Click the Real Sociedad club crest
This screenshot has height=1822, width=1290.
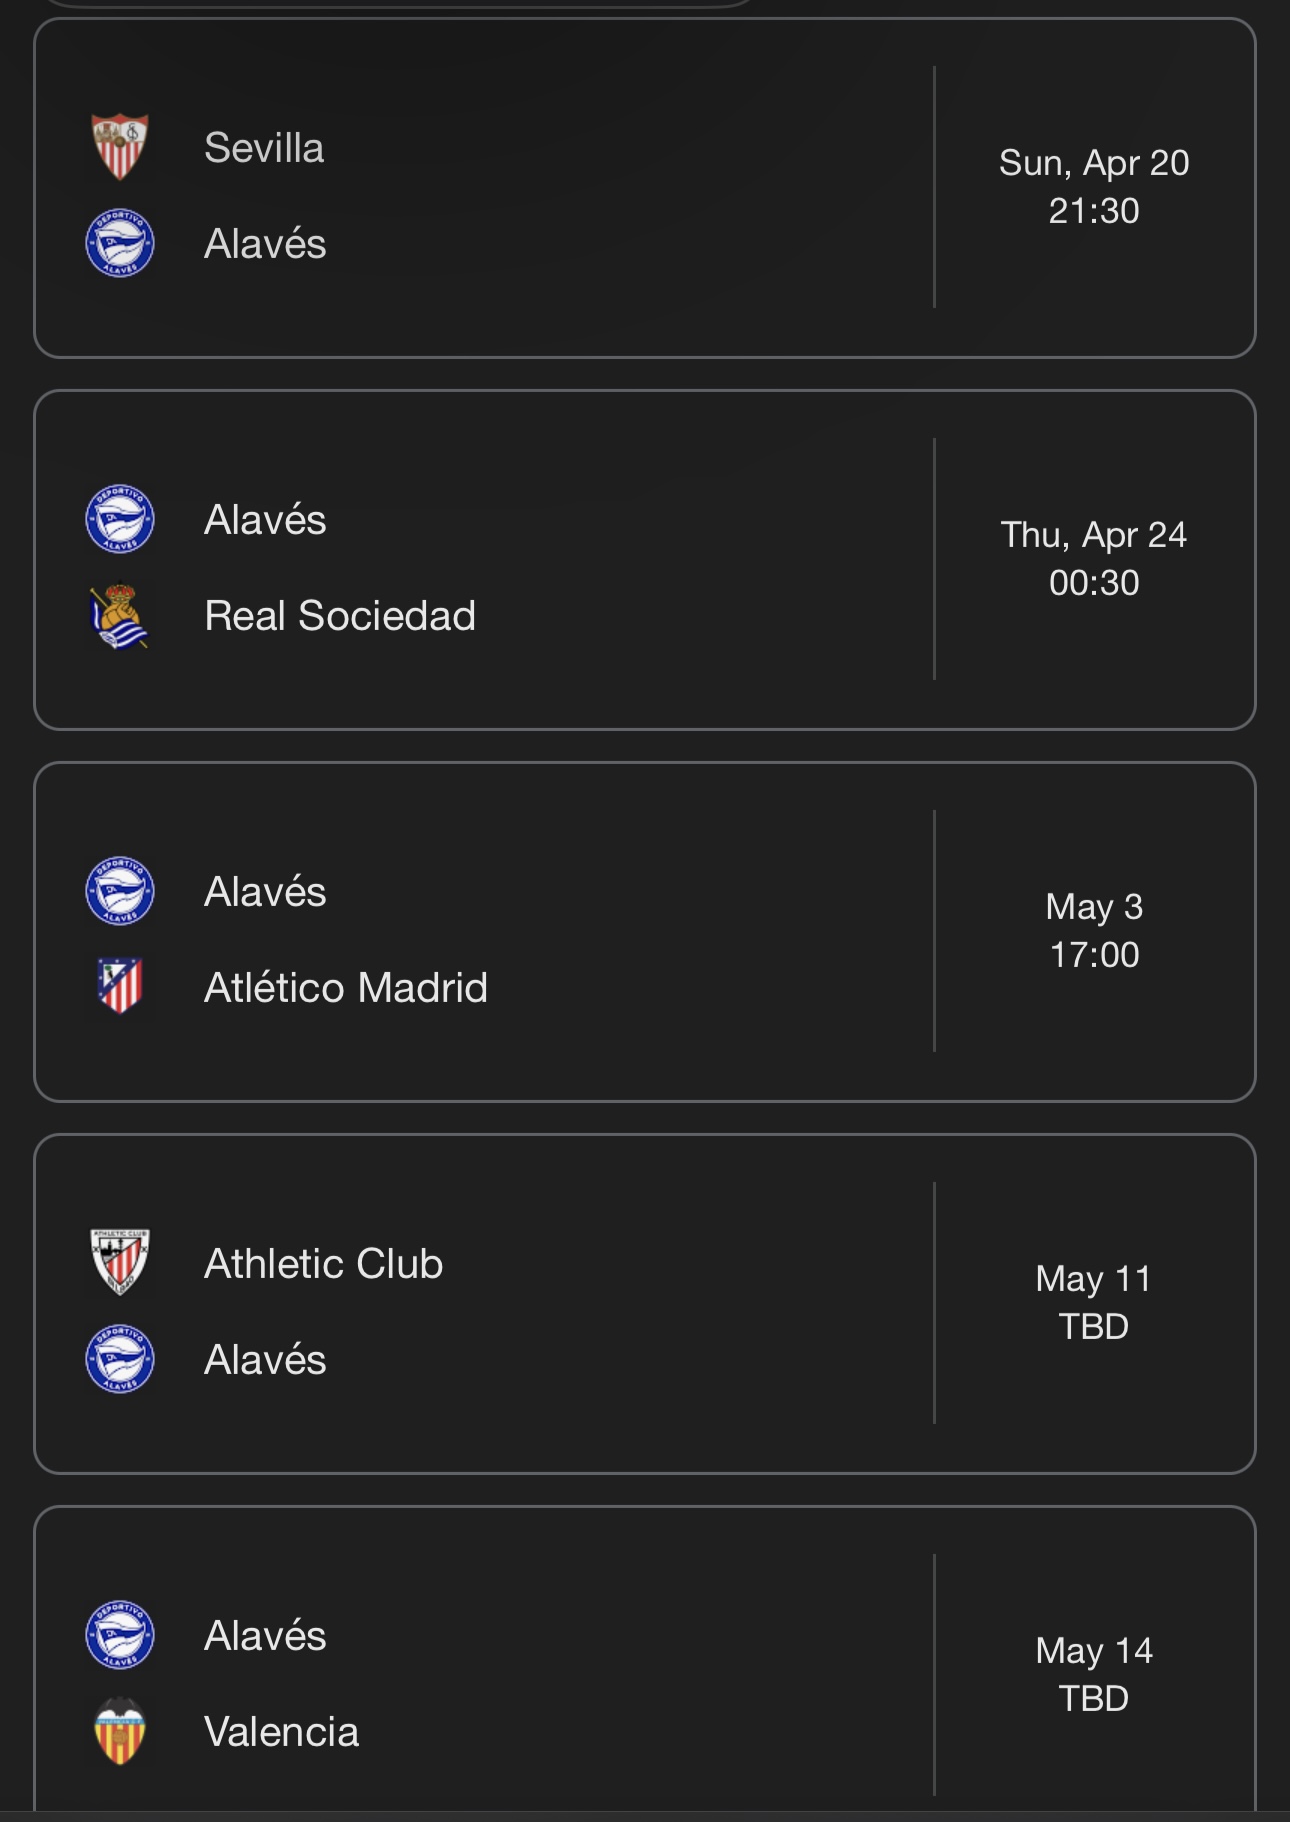pyautogui.click(x=120, y=616)
